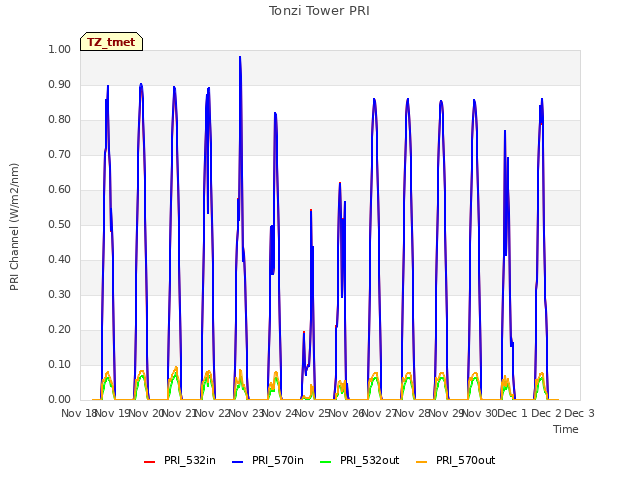Select the PRI_532out legend label
This screenshot has height=480, width=640.
370,460
